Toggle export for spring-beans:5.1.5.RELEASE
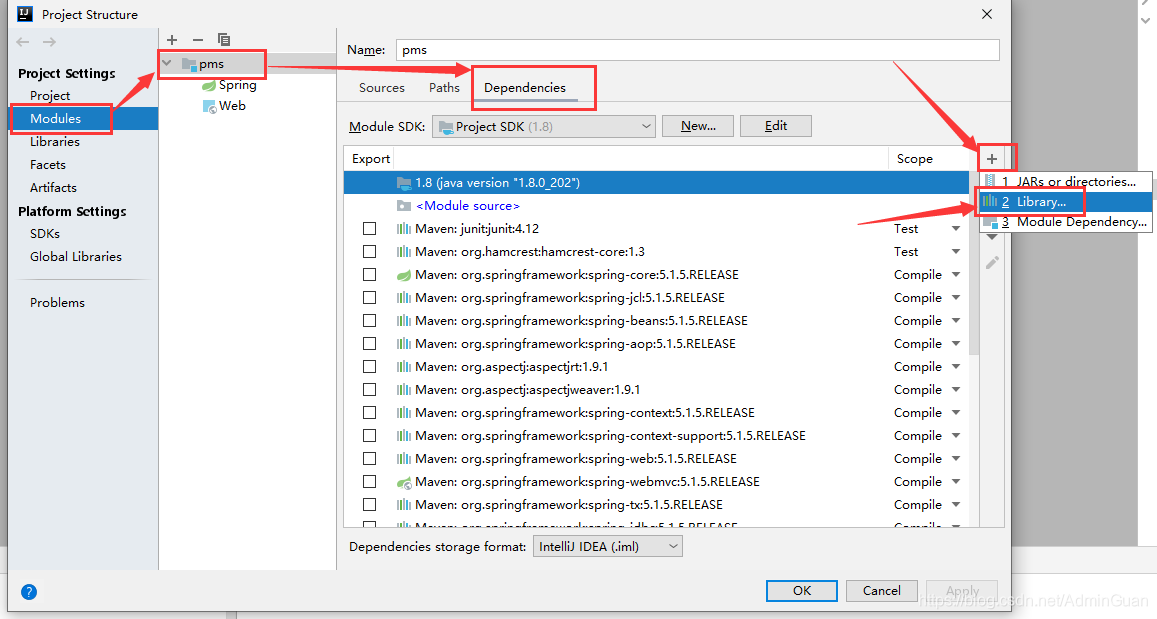Viewport: 1157px width, 619px height. pos(370,321)
